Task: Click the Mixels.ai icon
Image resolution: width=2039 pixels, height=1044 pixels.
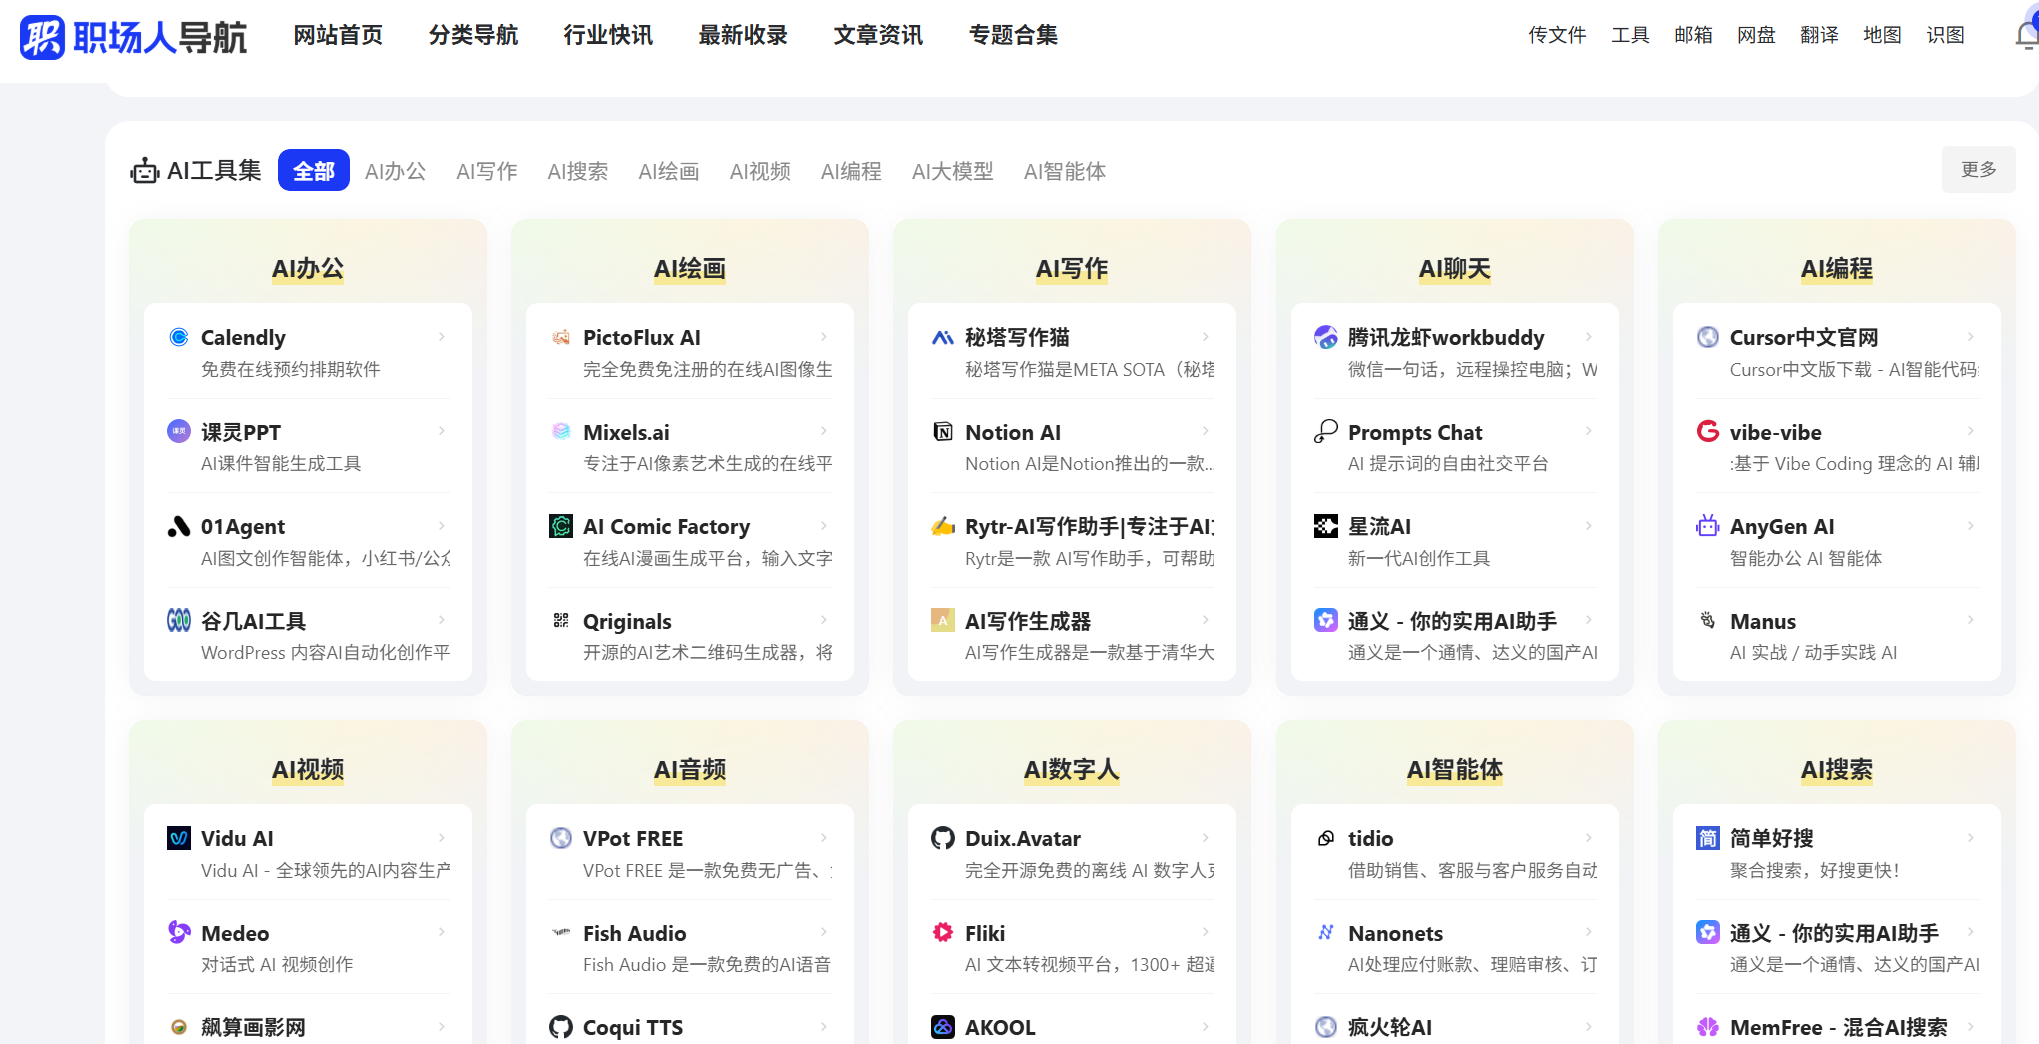Action: [x=561, y=431]
